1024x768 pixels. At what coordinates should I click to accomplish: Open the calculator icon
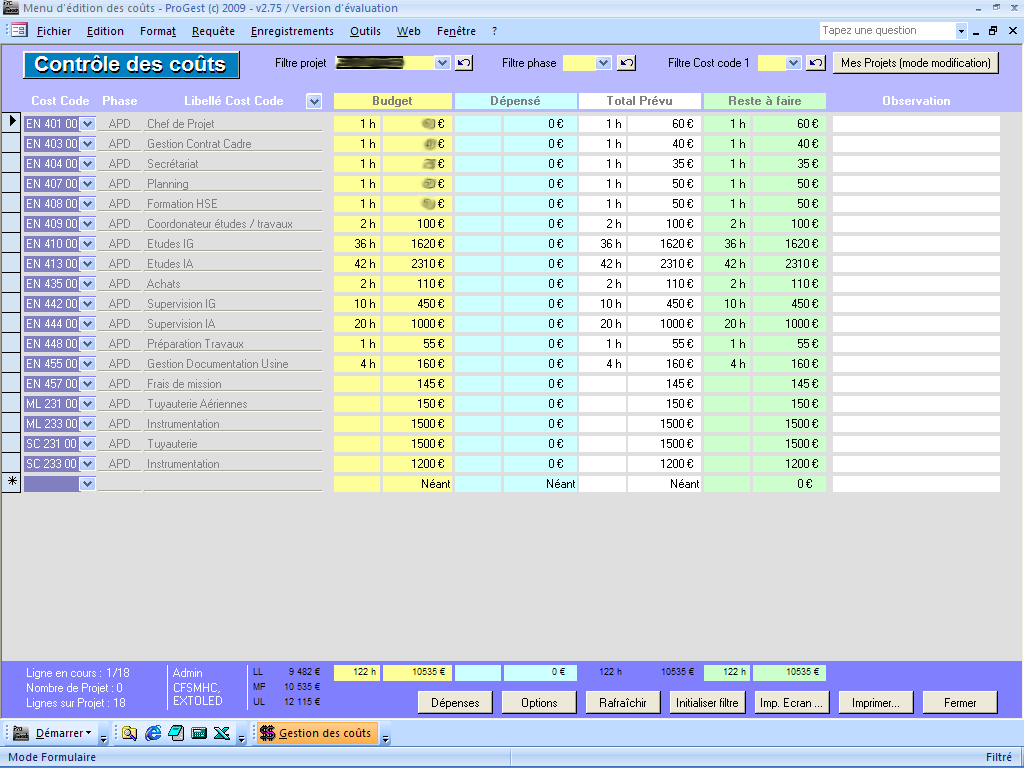[199, 733]
